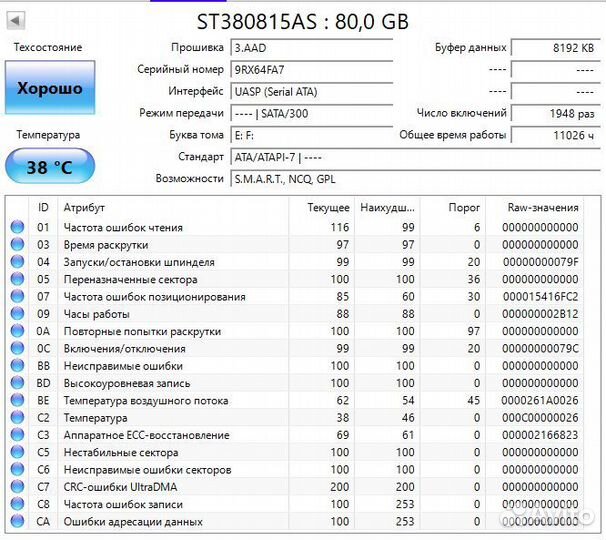The height and width of the screenshot is (540, 606).
Task: Select the row Переназначенные сектора
Action: pyautogui.click(x=294, y=279)
